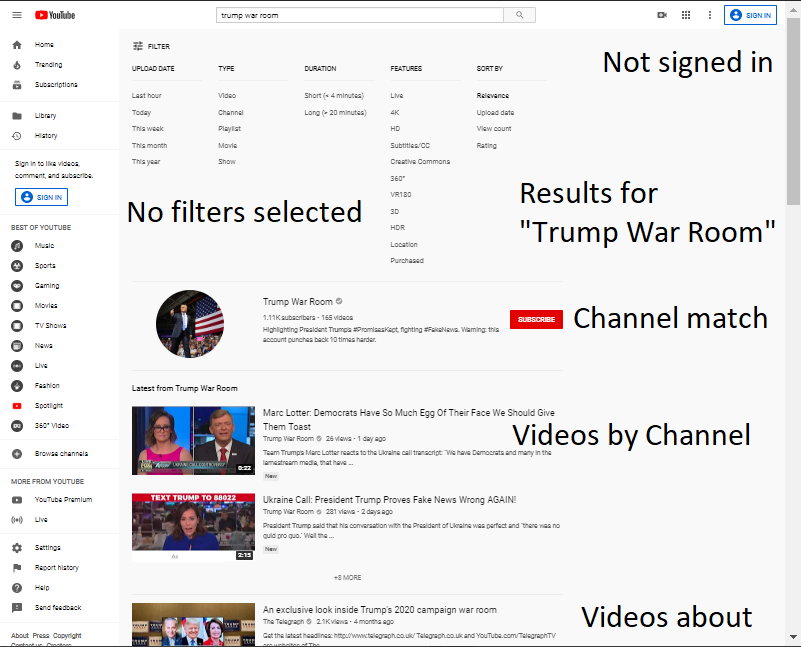Viewport: 801px width, 647px height.
Task: Select Long (> 20 minutes) duration
Action: pyautogui.click(x=336, y=112)
